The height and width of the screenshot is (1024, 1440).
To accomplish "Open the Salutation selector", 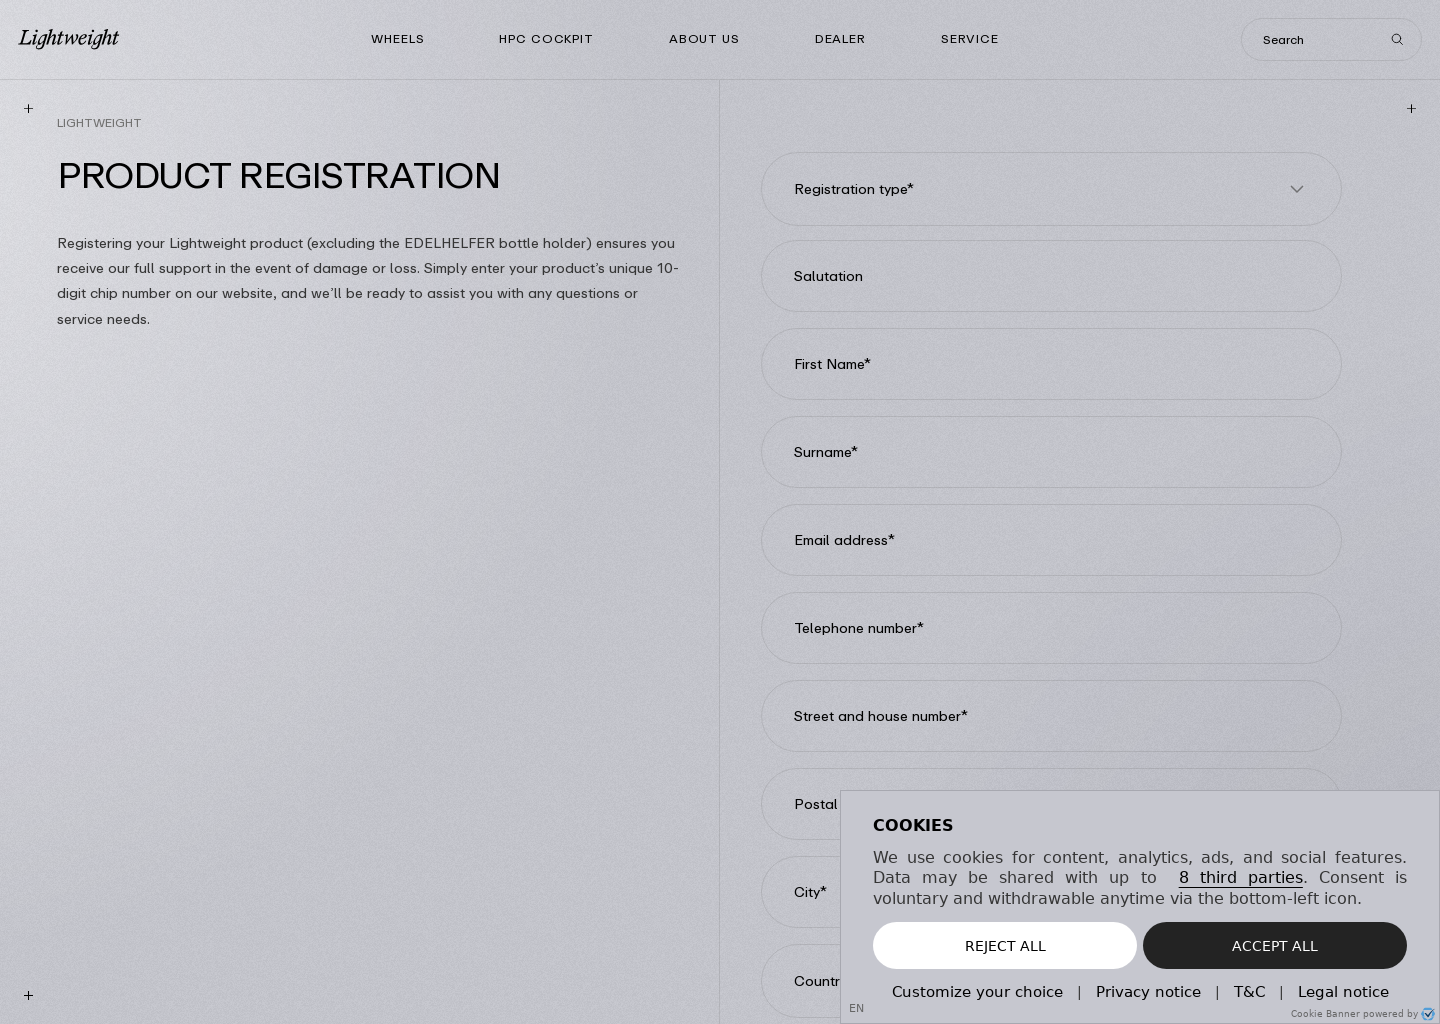I will coord(1051,276).
